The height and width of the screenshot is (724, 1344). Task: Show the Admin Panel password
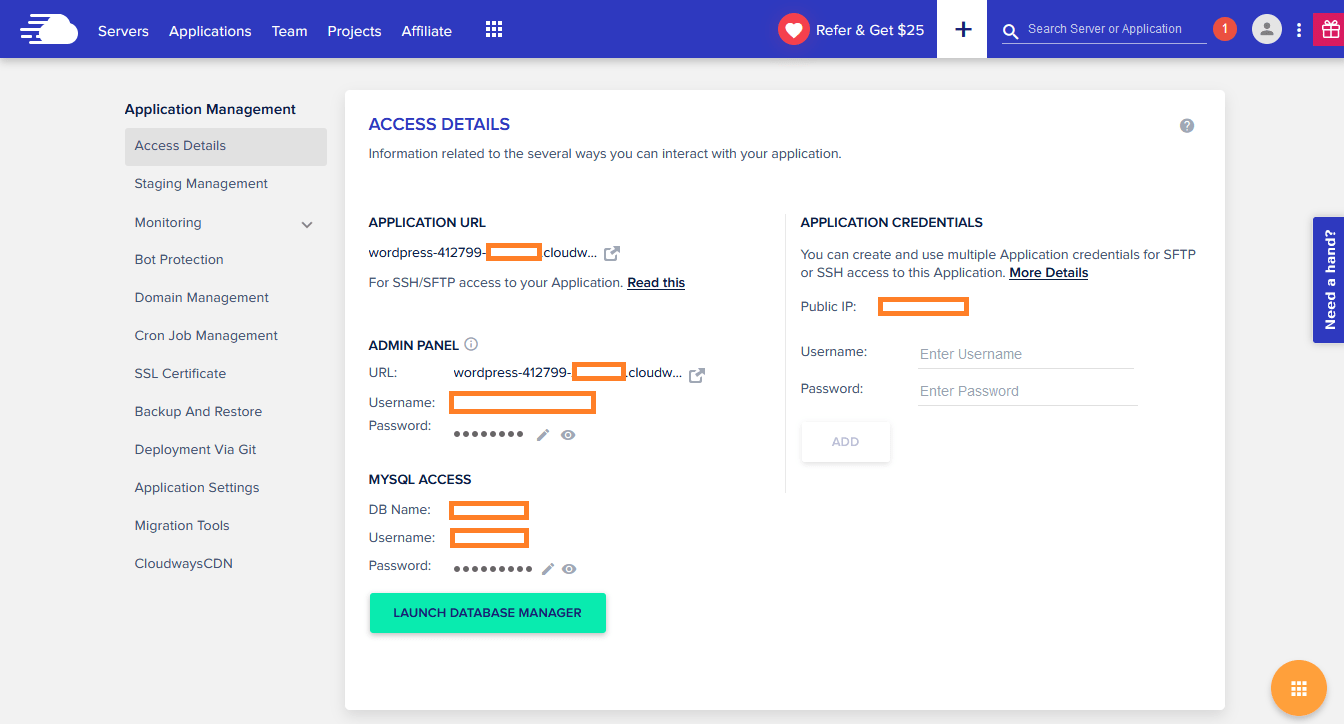coord(568,435)
